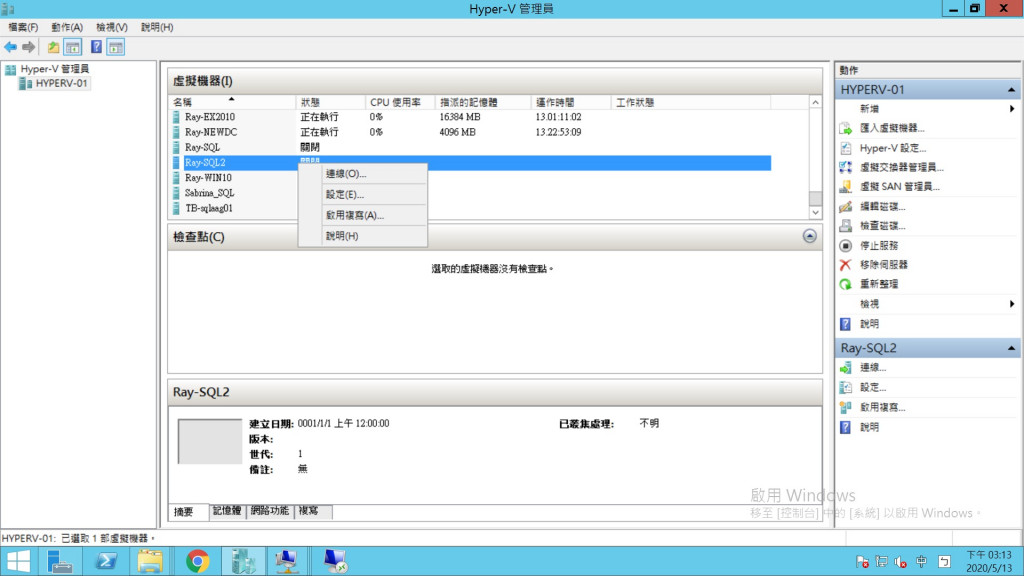Click the Back arrow toolbar icon
Image resolution: width=1024 pixels, height=576 pixels.
tap(10, 47)
